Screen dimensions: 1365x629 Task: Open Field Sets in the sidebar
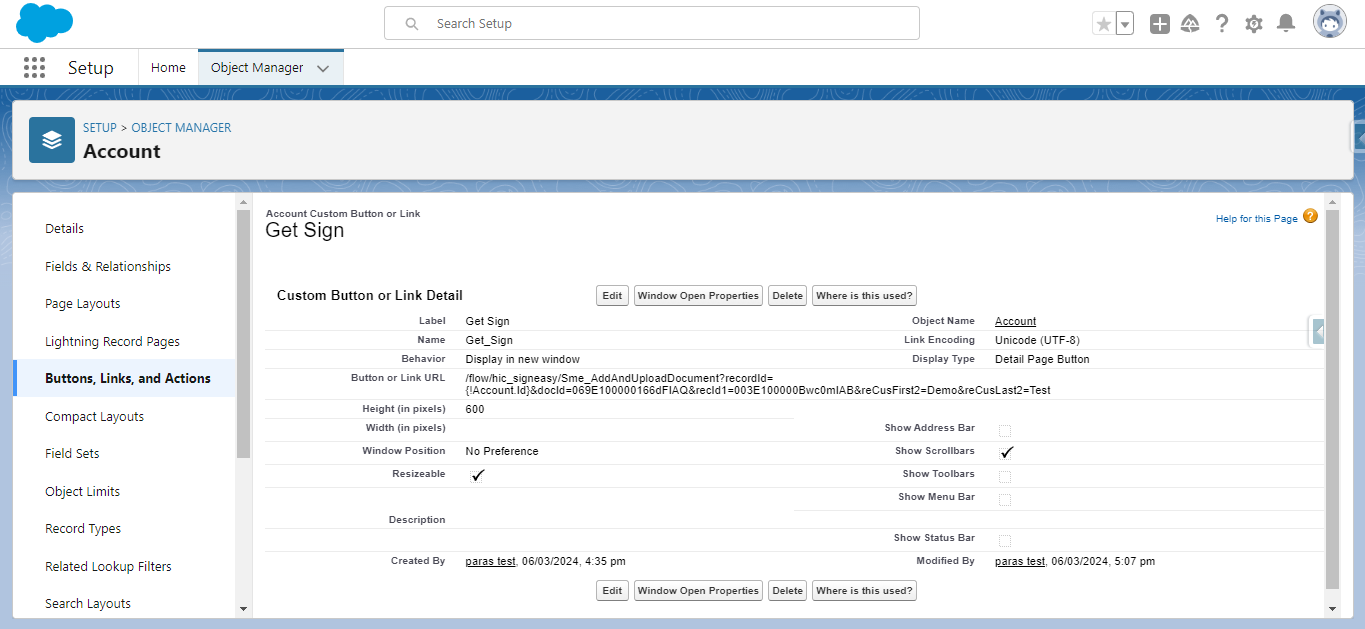coord(73,454)
